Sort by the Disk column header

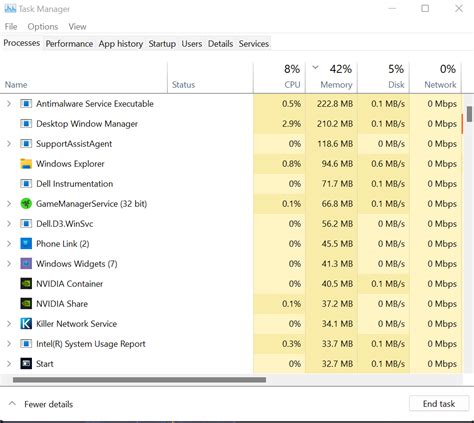click(383, 77)
